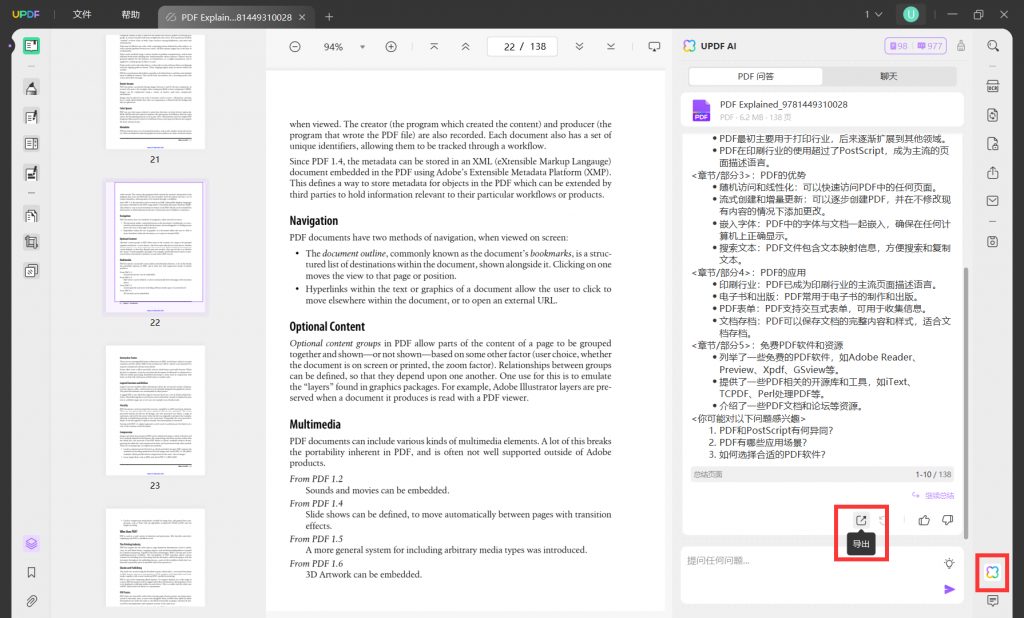This screenshot has height=618, width=1024.
Task: Share this file icon
Action: pos(993,172)
